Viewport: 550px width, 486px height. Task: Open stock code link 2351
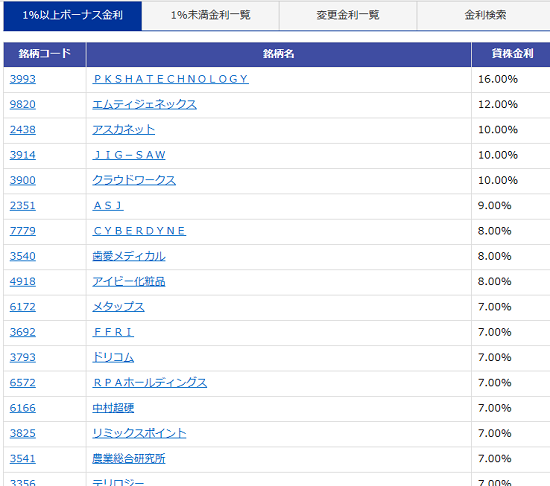[x=23, y=205]
